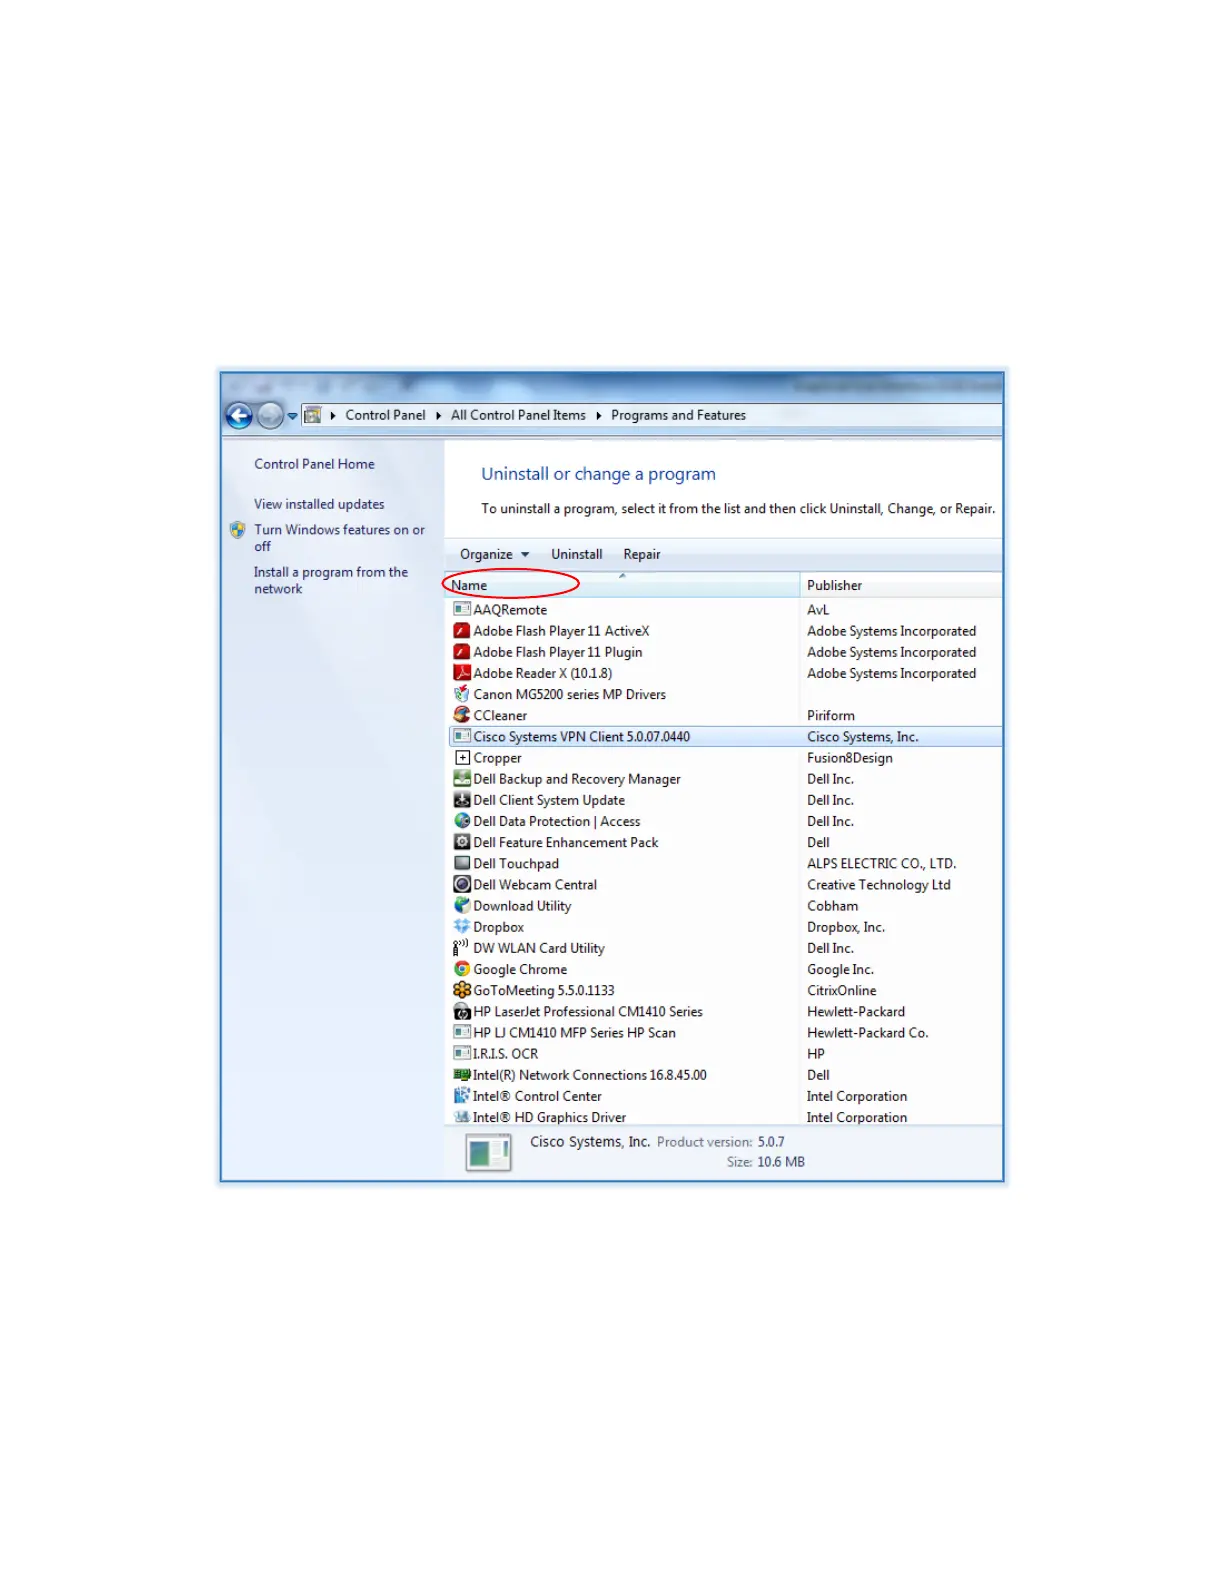Click the Fusion8Design publisher cell
The width and height of the screenshot is (1224, 1584).
850,757
